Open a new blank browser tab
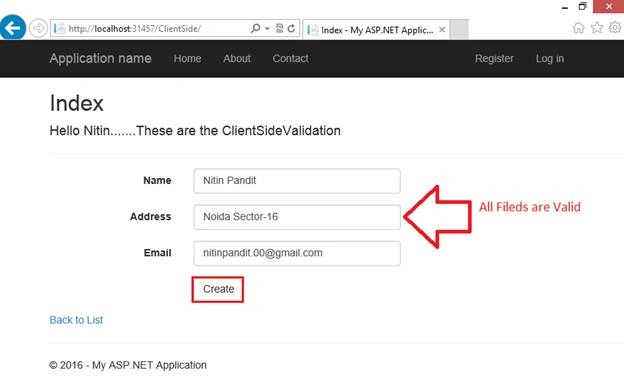This screenshot has height=379, width=624. (x=459, y=29)
